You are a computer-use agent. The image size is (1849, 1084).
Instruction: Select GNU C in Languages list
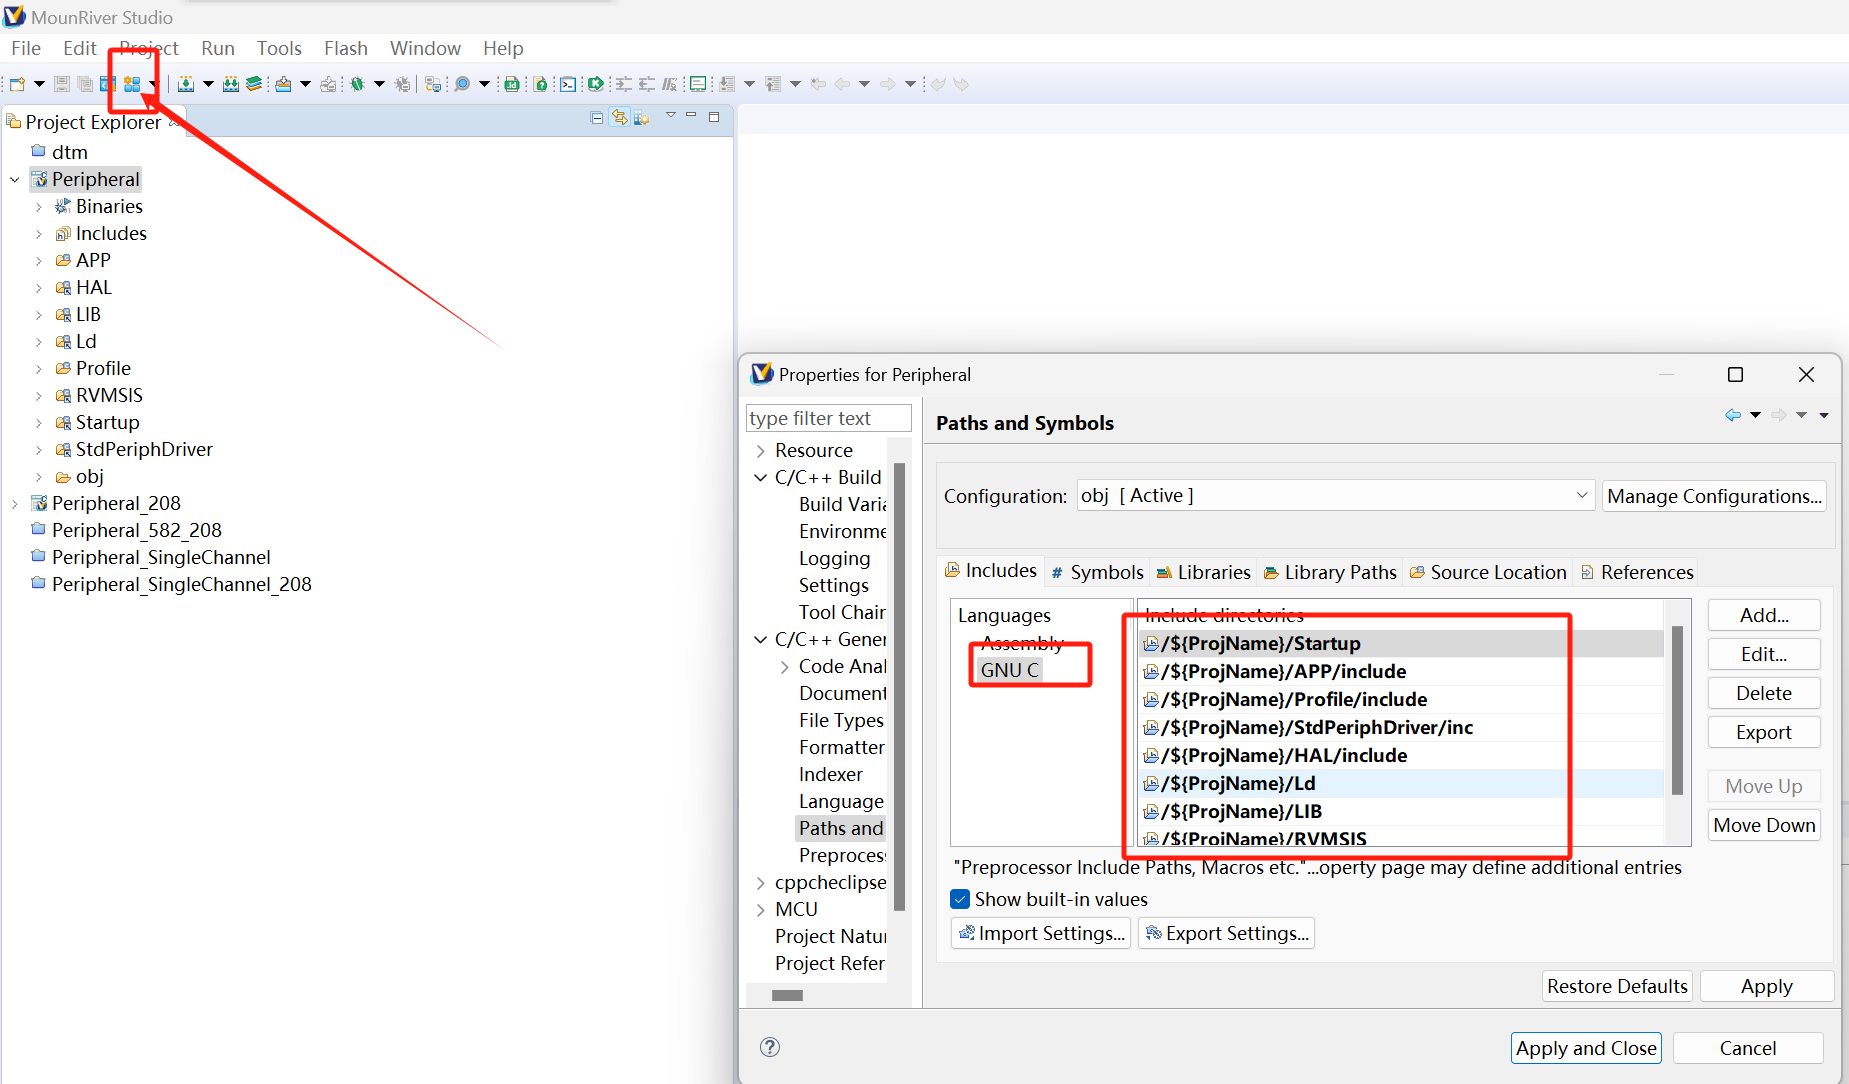point(1009,670)
